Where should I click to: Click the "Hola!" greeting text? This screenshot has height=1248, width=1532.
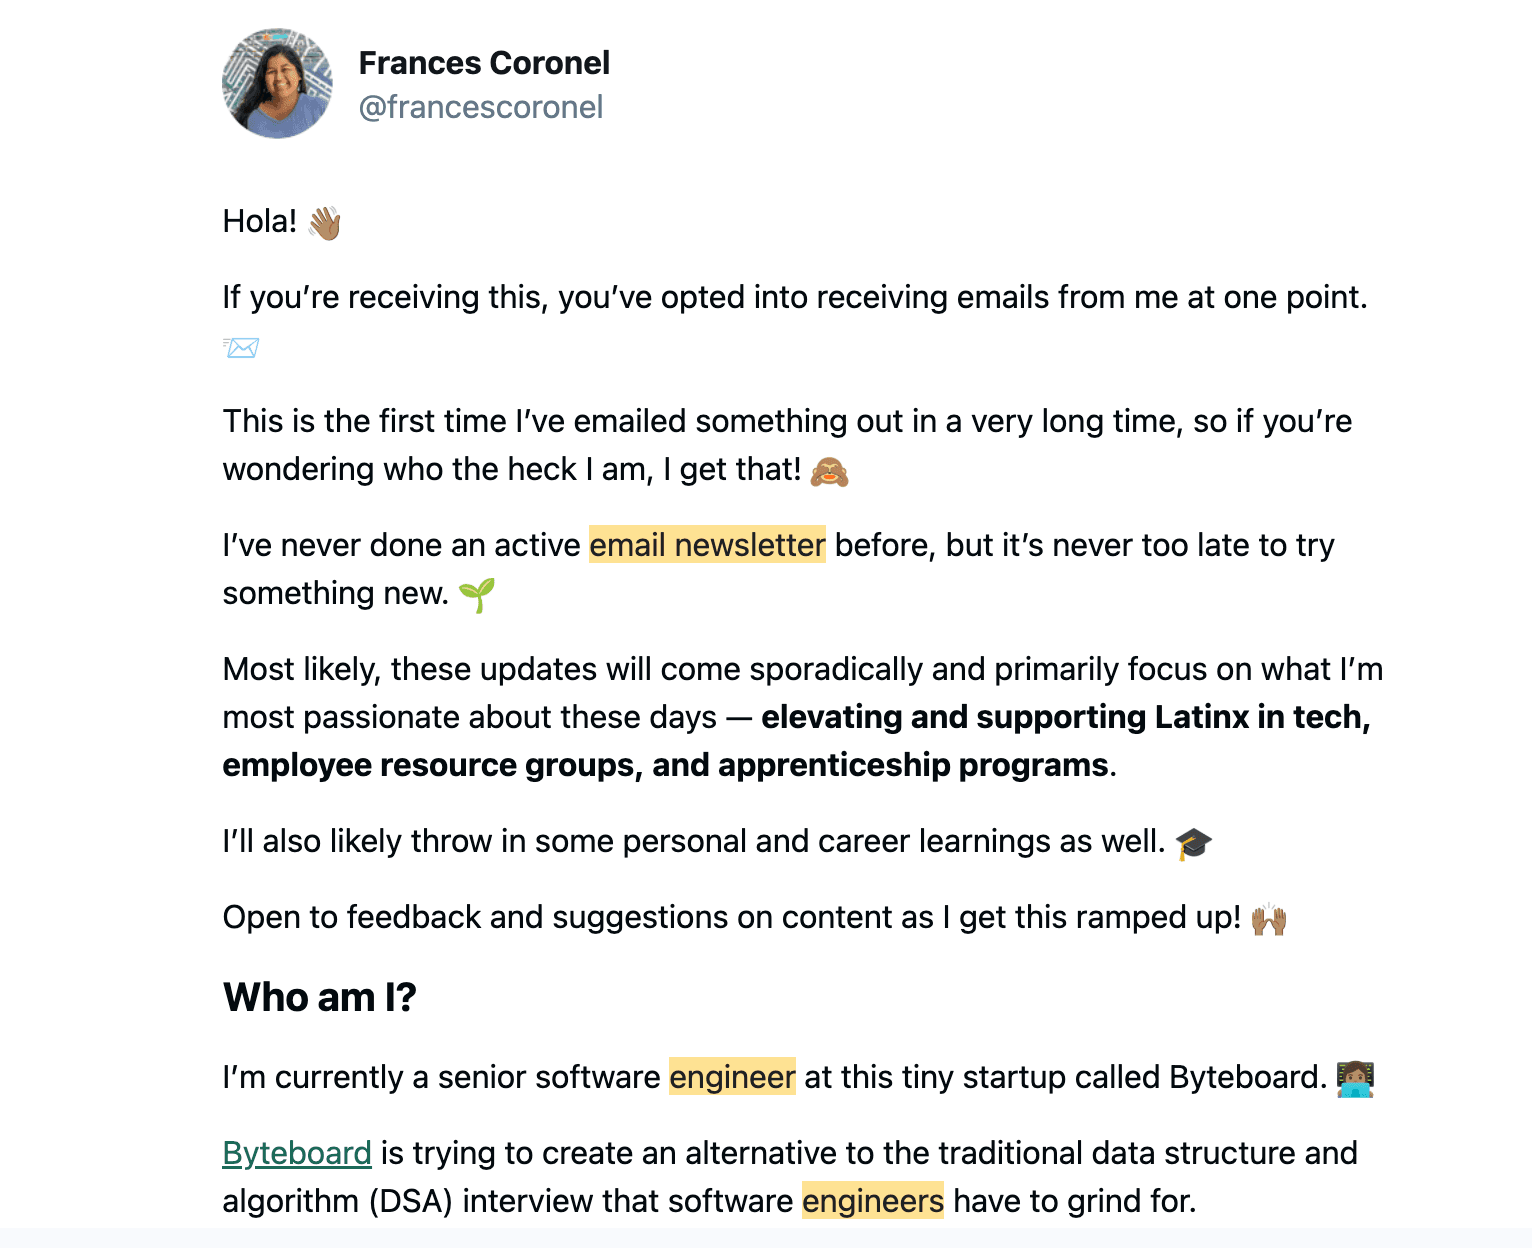click(260, 221)
